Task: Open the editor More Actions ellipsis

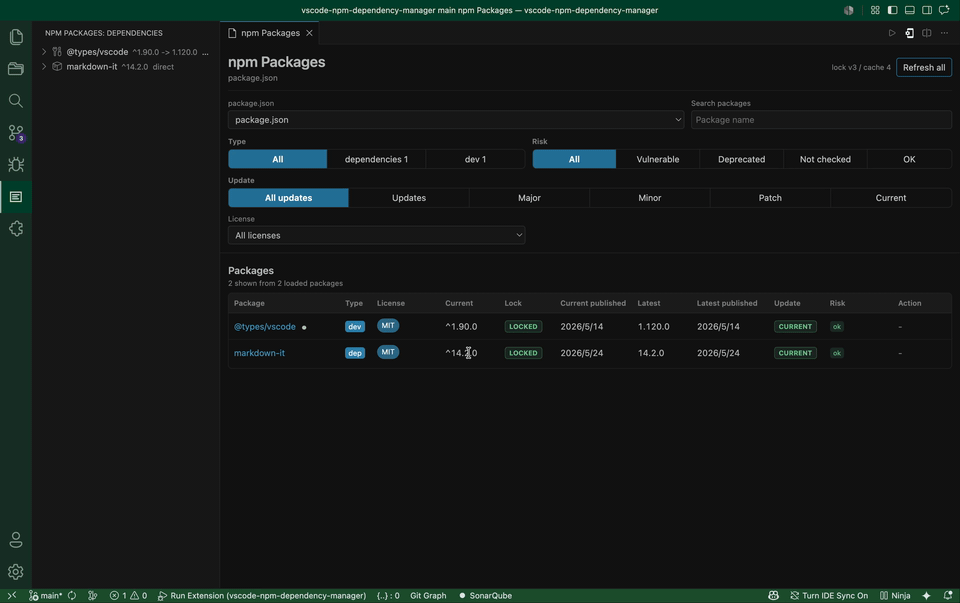Action: point(944,33)
